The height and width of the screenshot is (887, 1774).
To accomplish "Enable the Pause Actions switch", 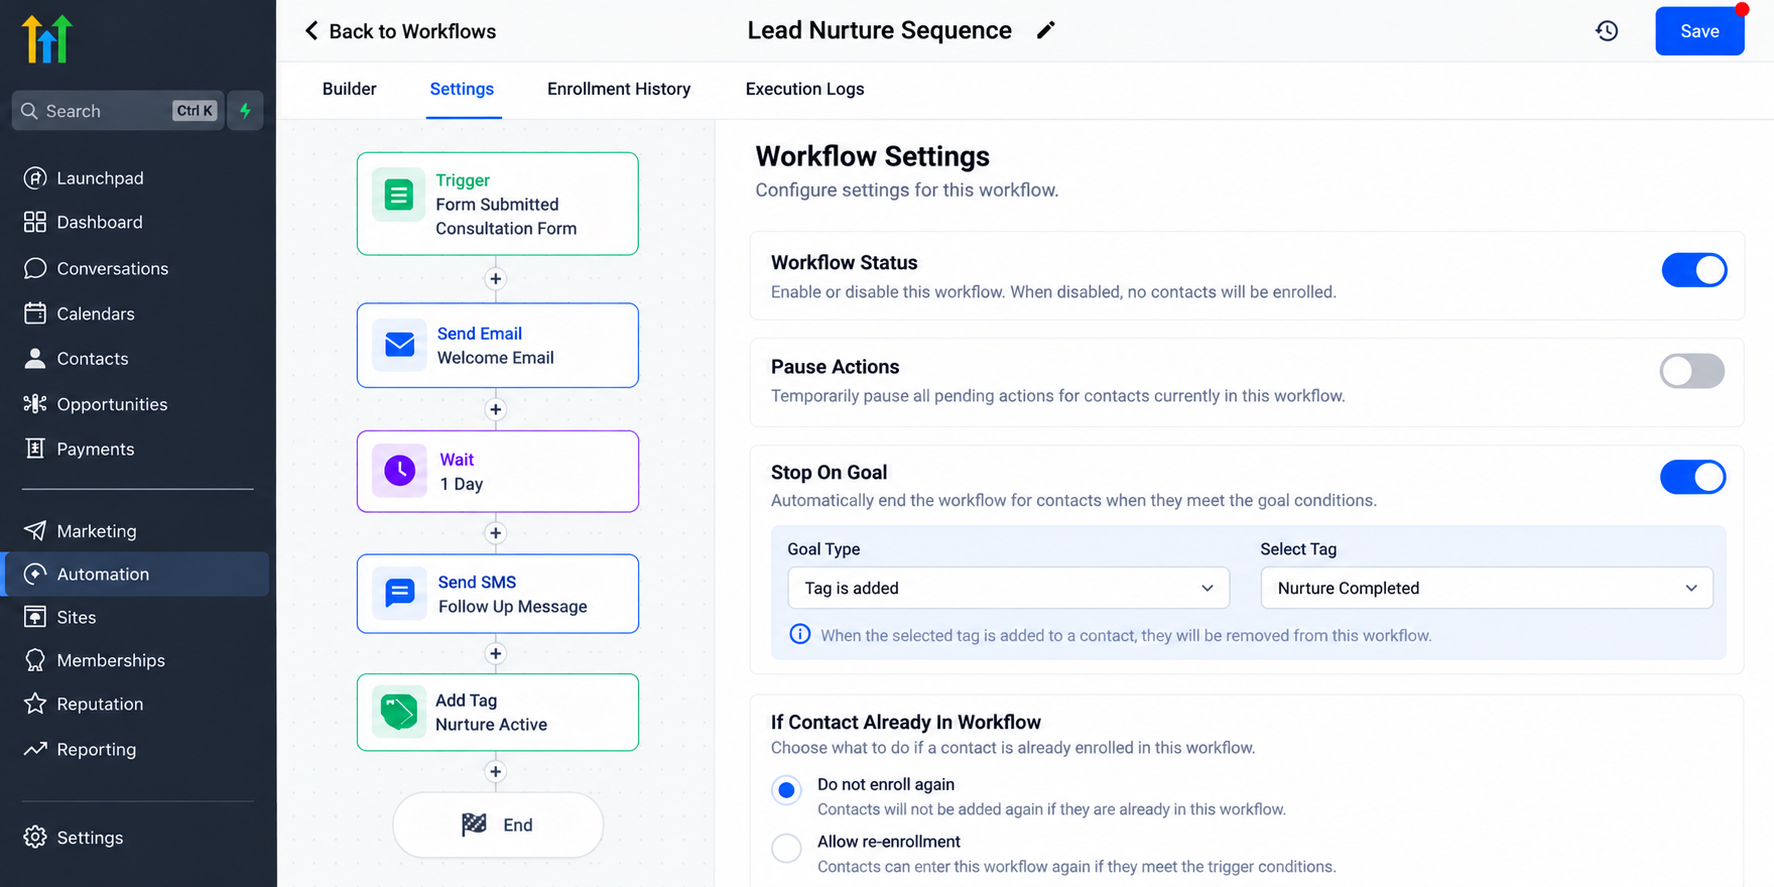I will click(1692, 371).
